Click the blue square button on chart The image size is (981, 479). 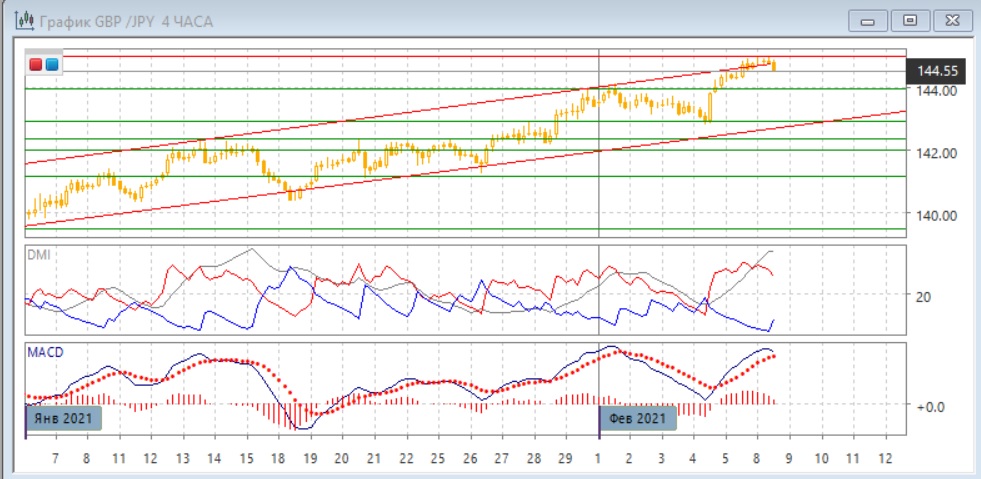tap(52, 65)
